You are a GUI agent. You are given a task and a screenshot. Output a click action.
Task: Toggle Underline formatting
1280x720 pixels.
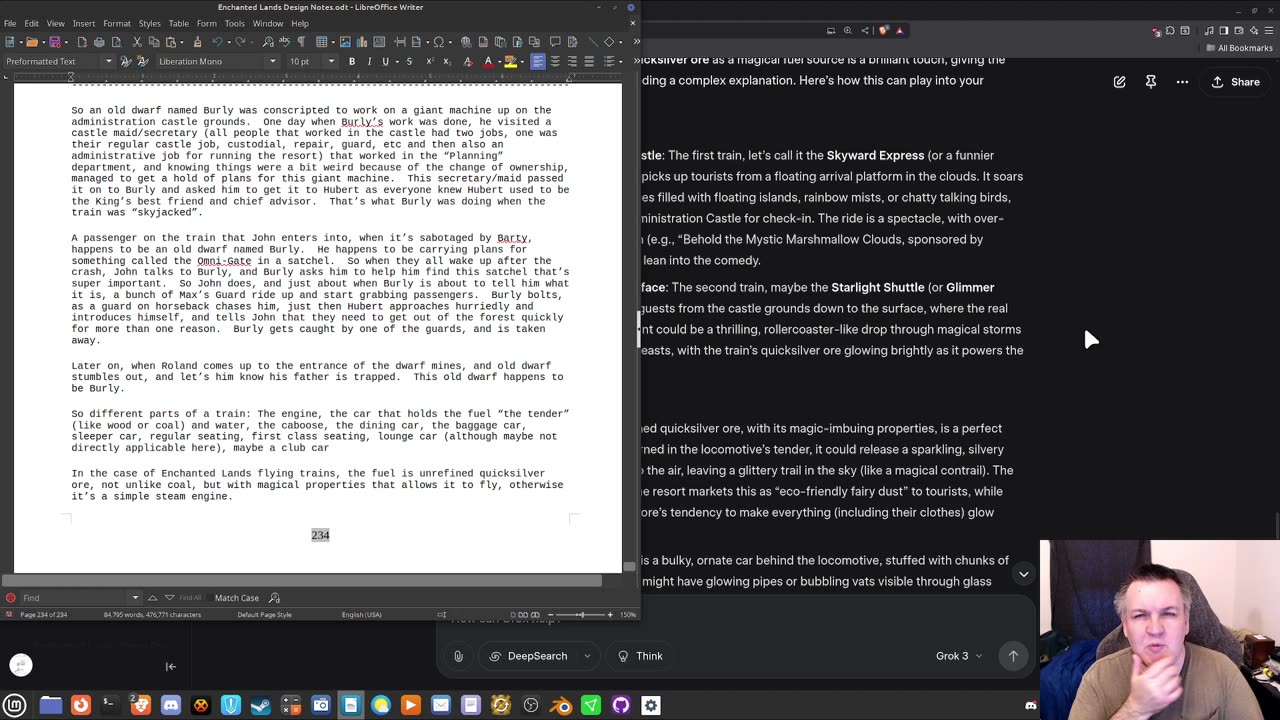coord(385,61)
